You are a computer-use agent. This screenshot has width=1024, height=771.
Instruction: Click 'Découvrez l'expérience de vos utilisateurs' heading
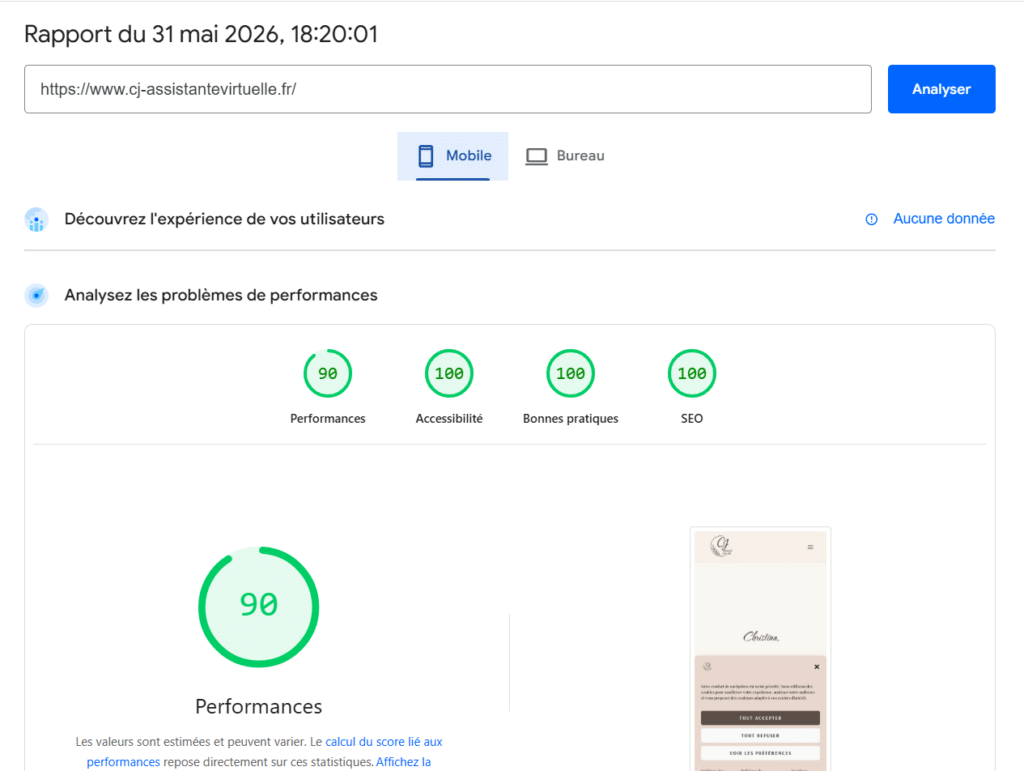point(224,219)
